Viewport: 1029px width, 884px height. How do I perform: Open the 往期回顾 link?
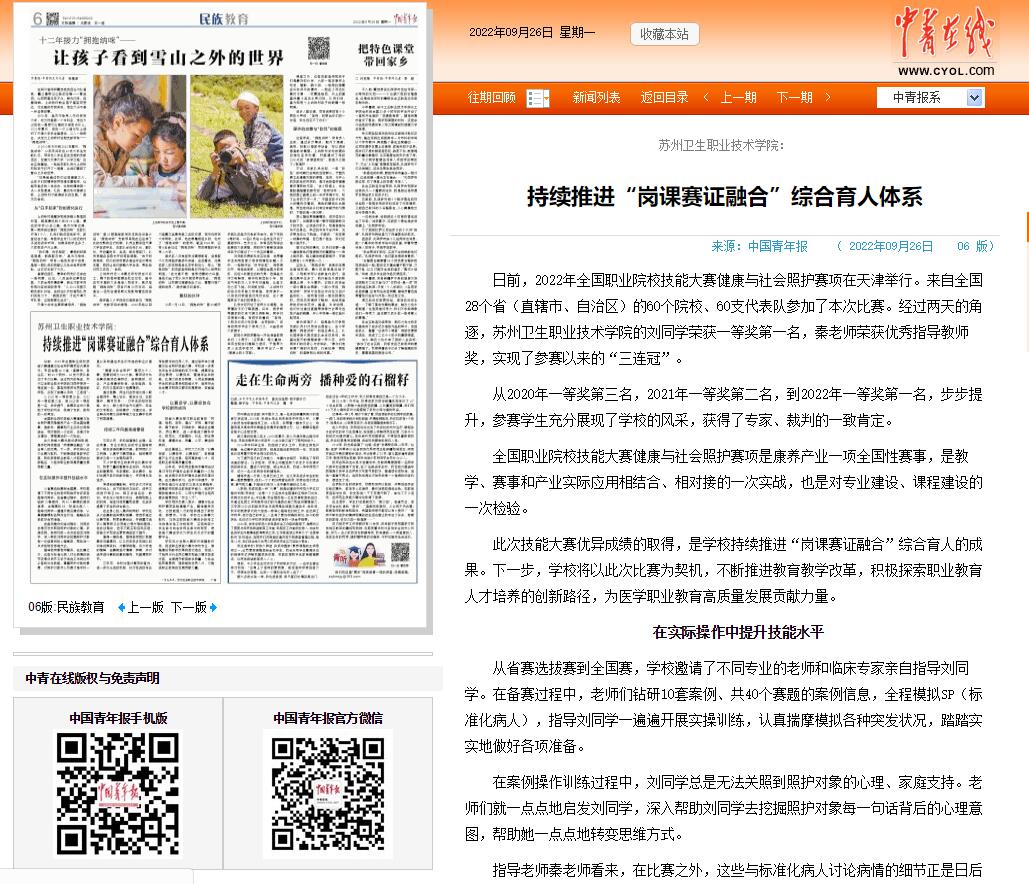(492, 98)
